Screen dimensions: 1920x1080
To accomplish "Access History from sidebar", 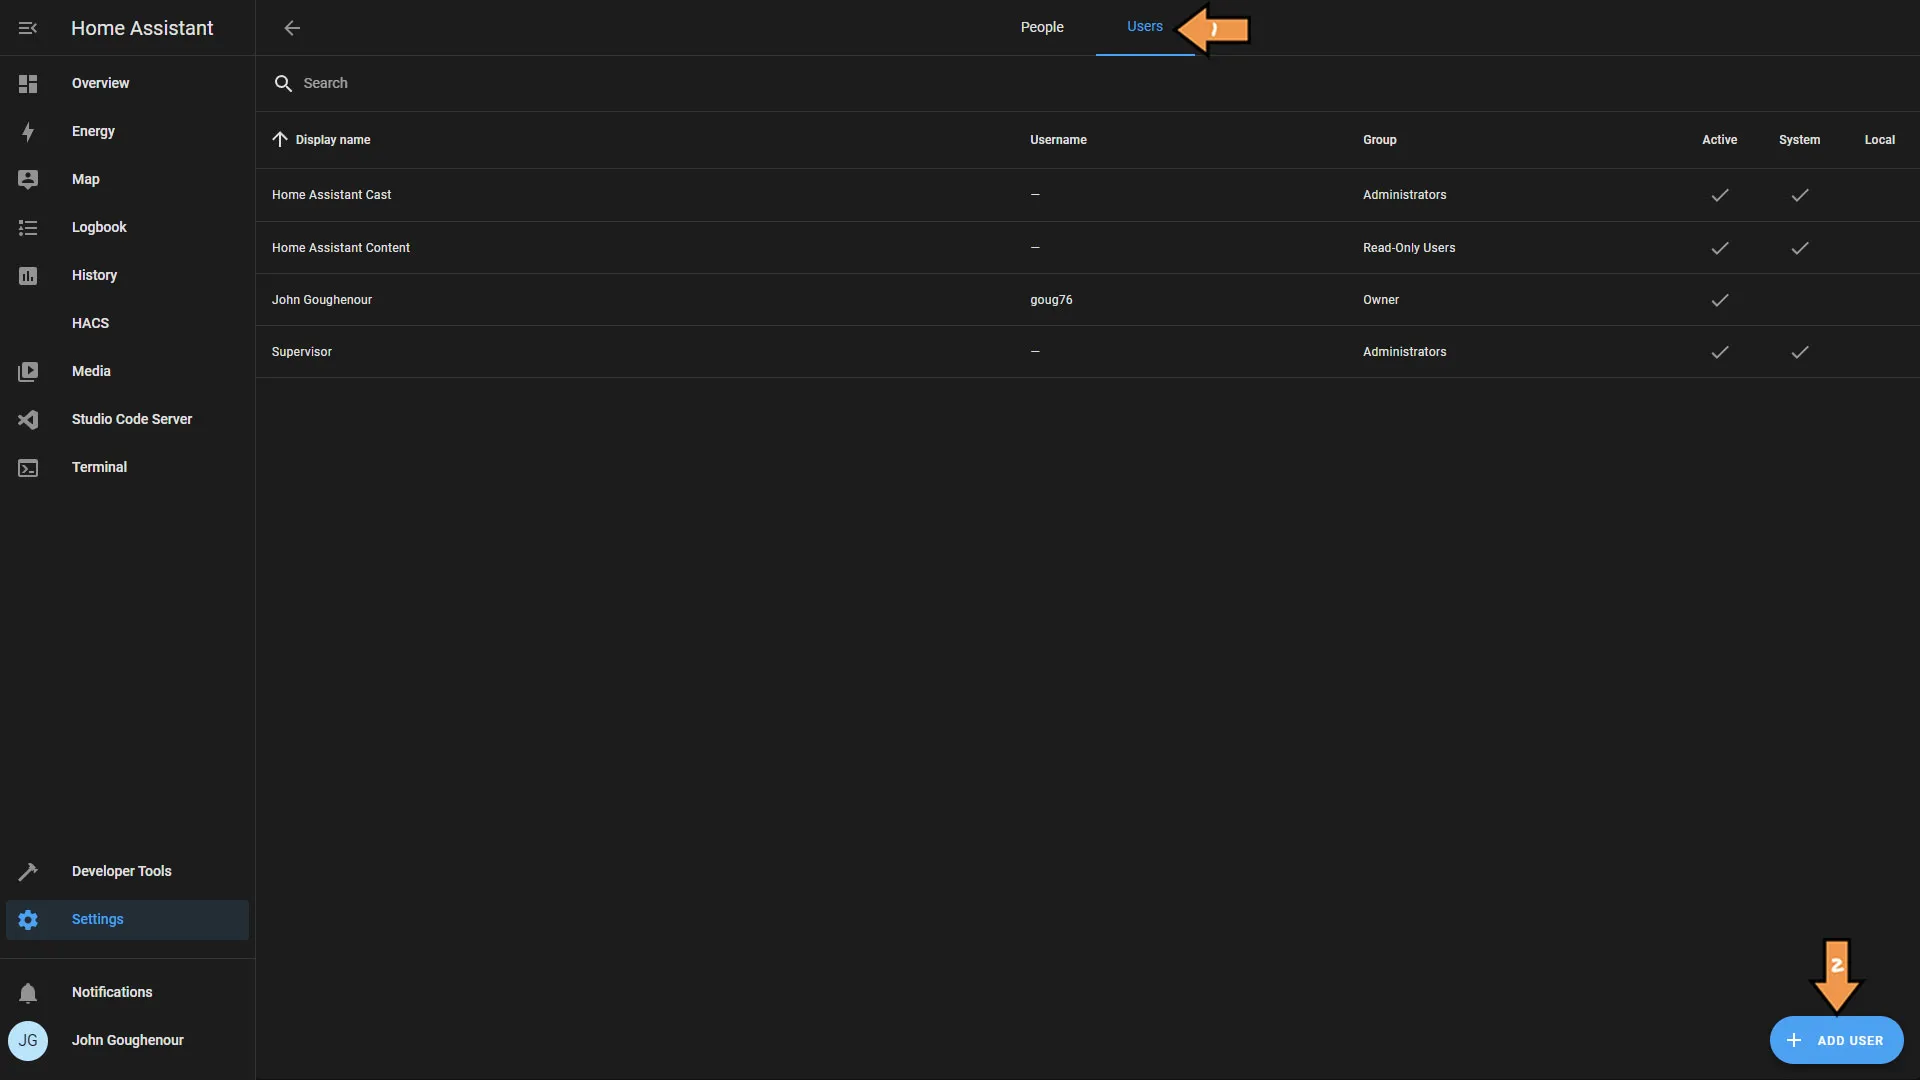I will point(94,276).
